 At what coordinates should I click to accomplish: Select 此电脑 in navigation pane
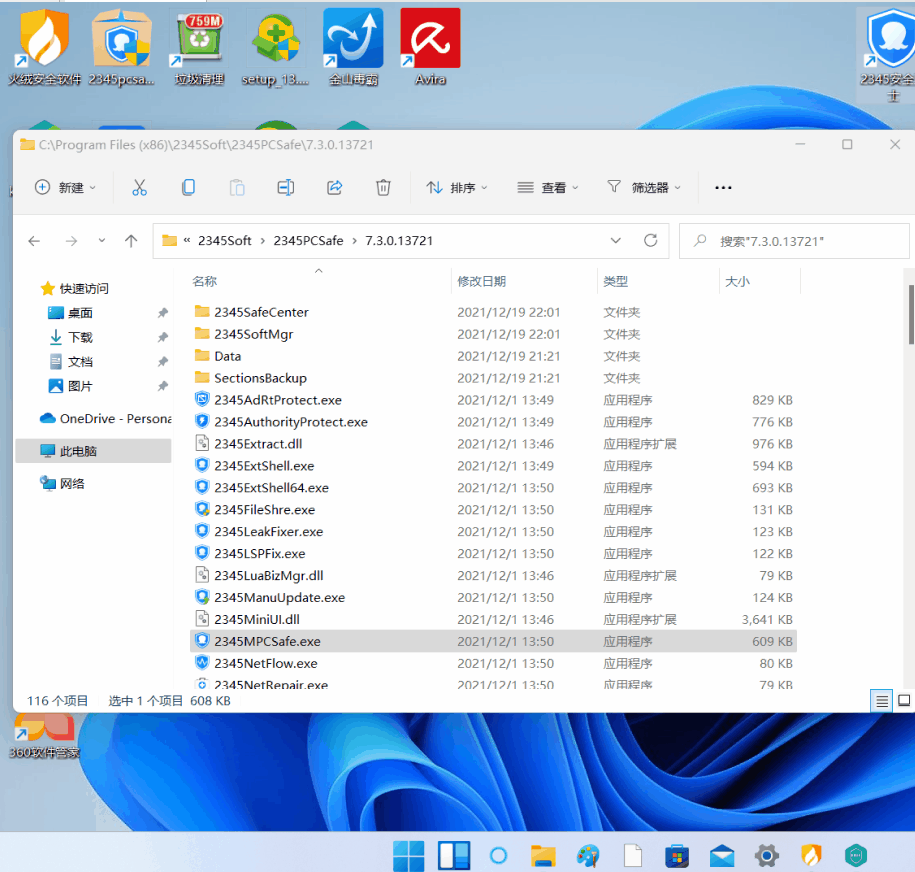[x=93, y=451]
